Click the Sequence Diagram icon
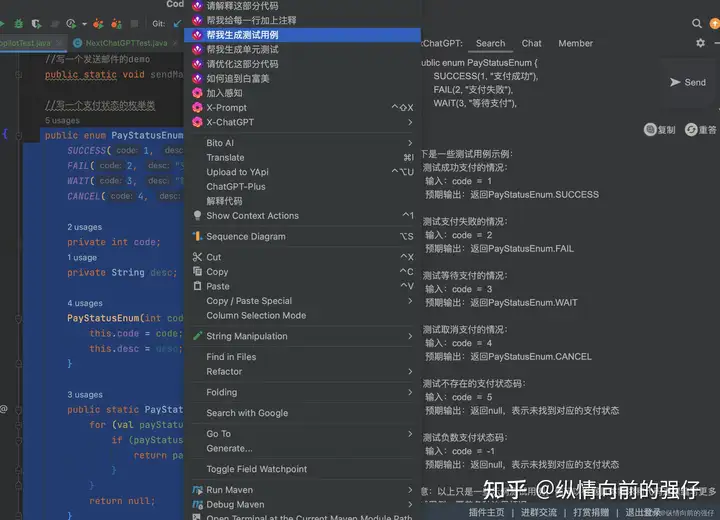 pyautogui.click(x=197, y=236)
